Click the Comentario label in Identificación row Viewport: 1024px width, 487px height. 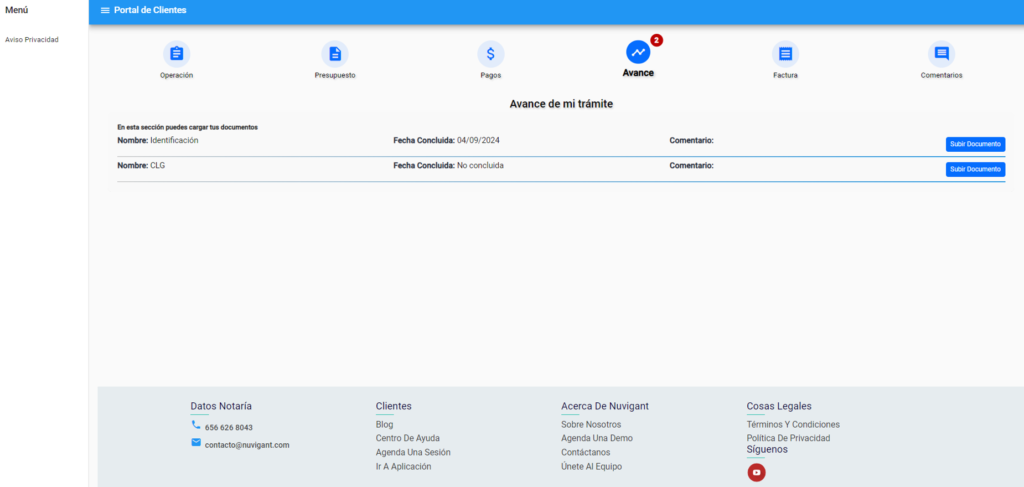(692, 140)
